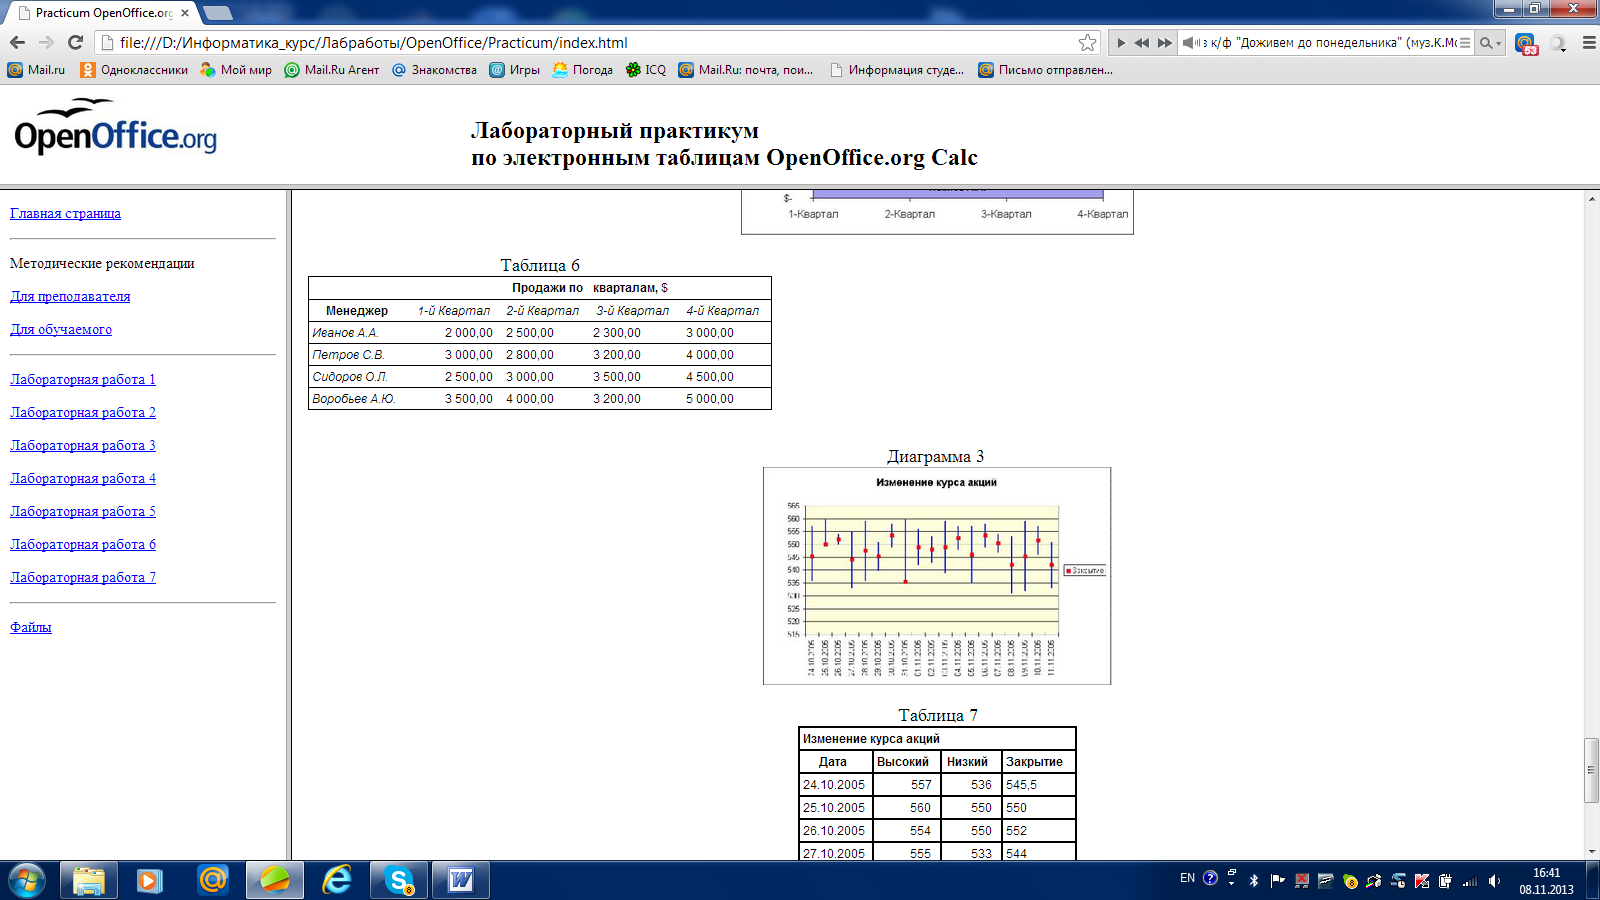Open Для обучаемого link
This screenshot has height=900, width=1600.
(x=61, y=329)
